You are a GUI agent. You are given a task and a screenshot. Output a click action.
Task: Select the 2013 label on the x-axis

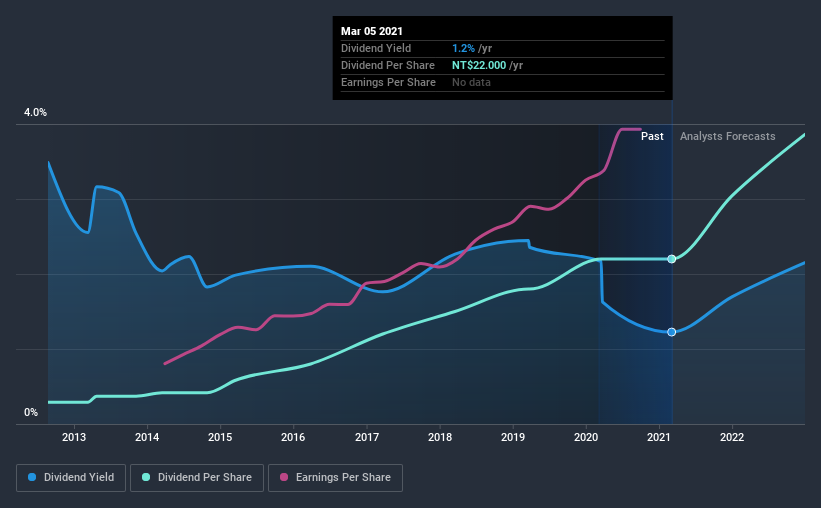[74, 437]
